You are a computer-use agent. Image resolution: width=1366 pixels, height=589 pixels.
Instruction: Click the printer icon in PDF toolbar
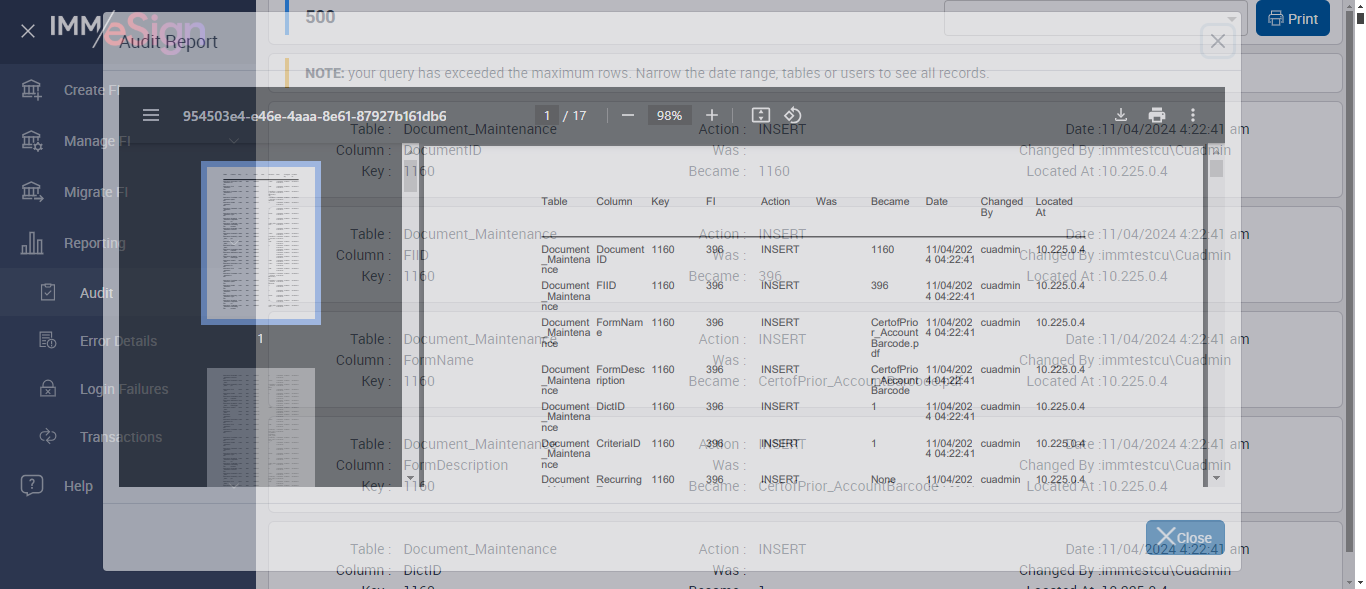1157,115
